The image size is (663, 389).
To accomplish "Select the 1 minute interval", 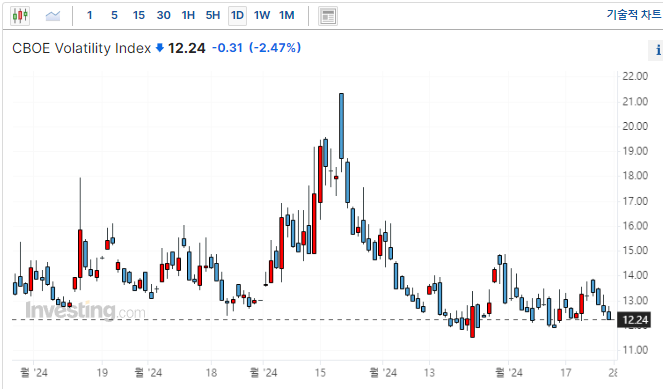I will point(90,16).
